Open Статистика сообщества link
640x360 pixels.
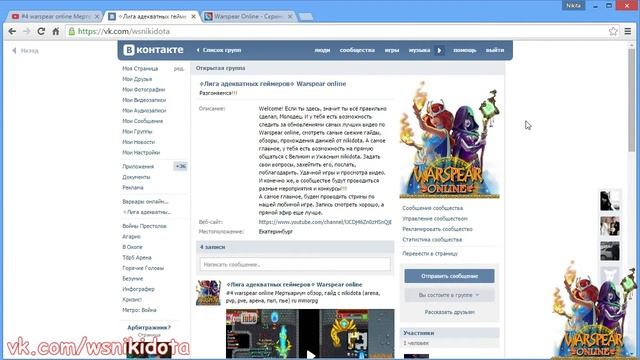click(432, 240)
